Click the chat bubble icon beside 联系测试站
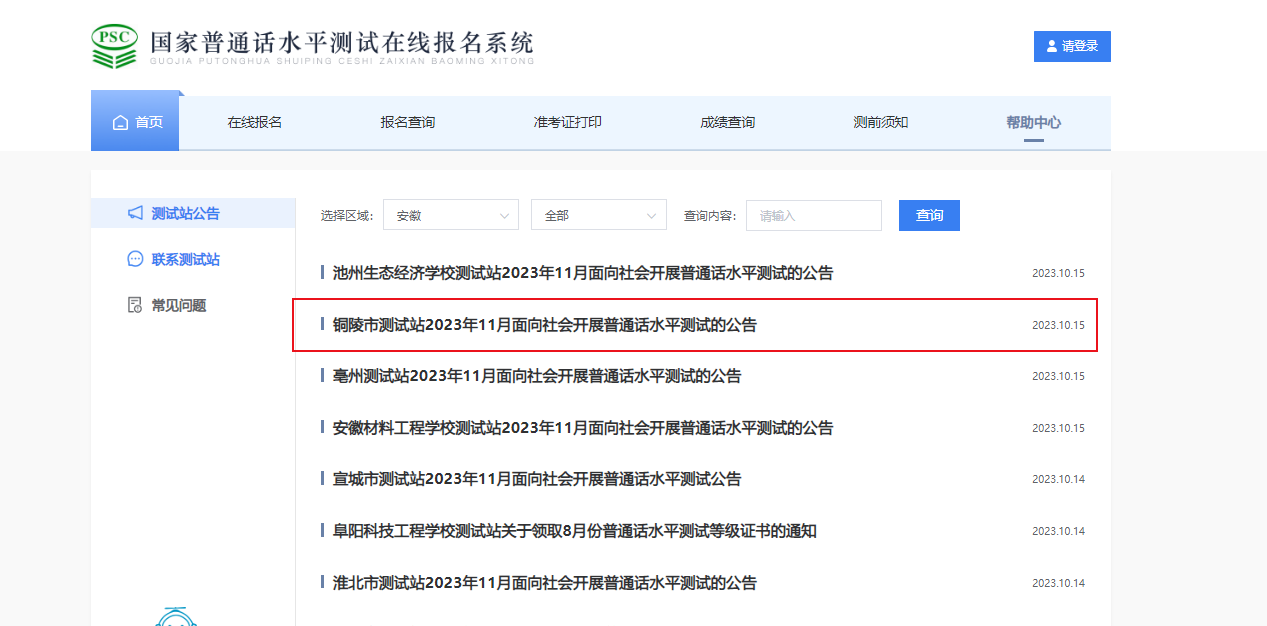Viewport: 1267px width, 626px height. [135, 259]
